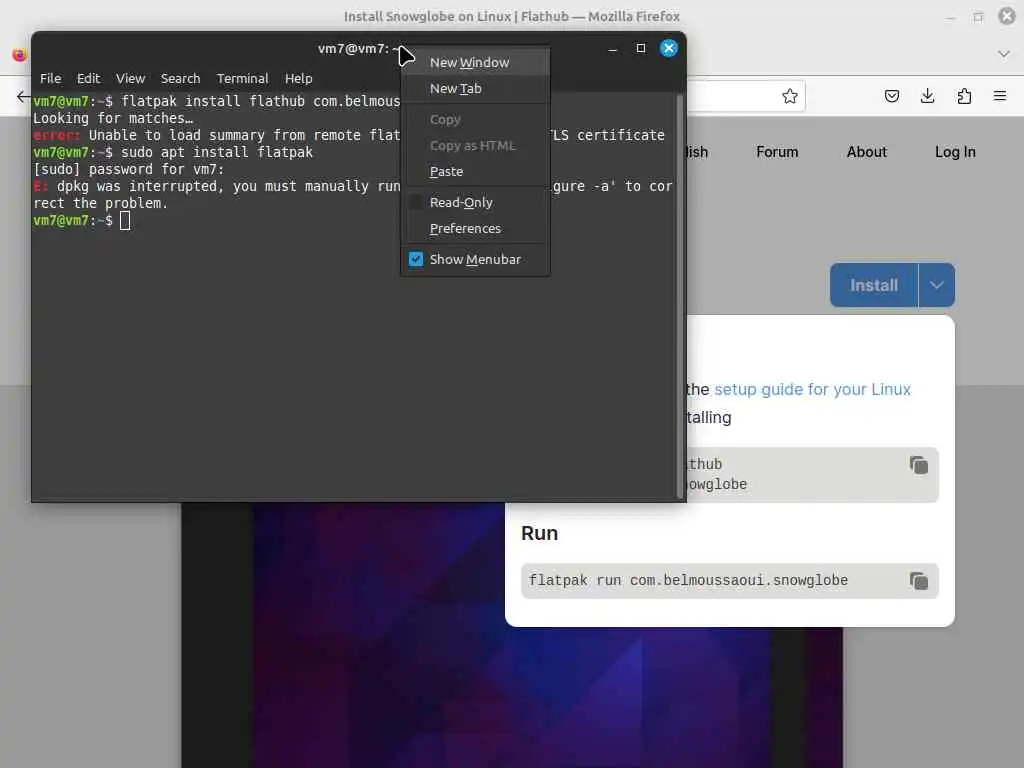Screen dimensions: 1024x768
Task: Click the terminal vertical scrollbar
Action: (x=680, y=295)
